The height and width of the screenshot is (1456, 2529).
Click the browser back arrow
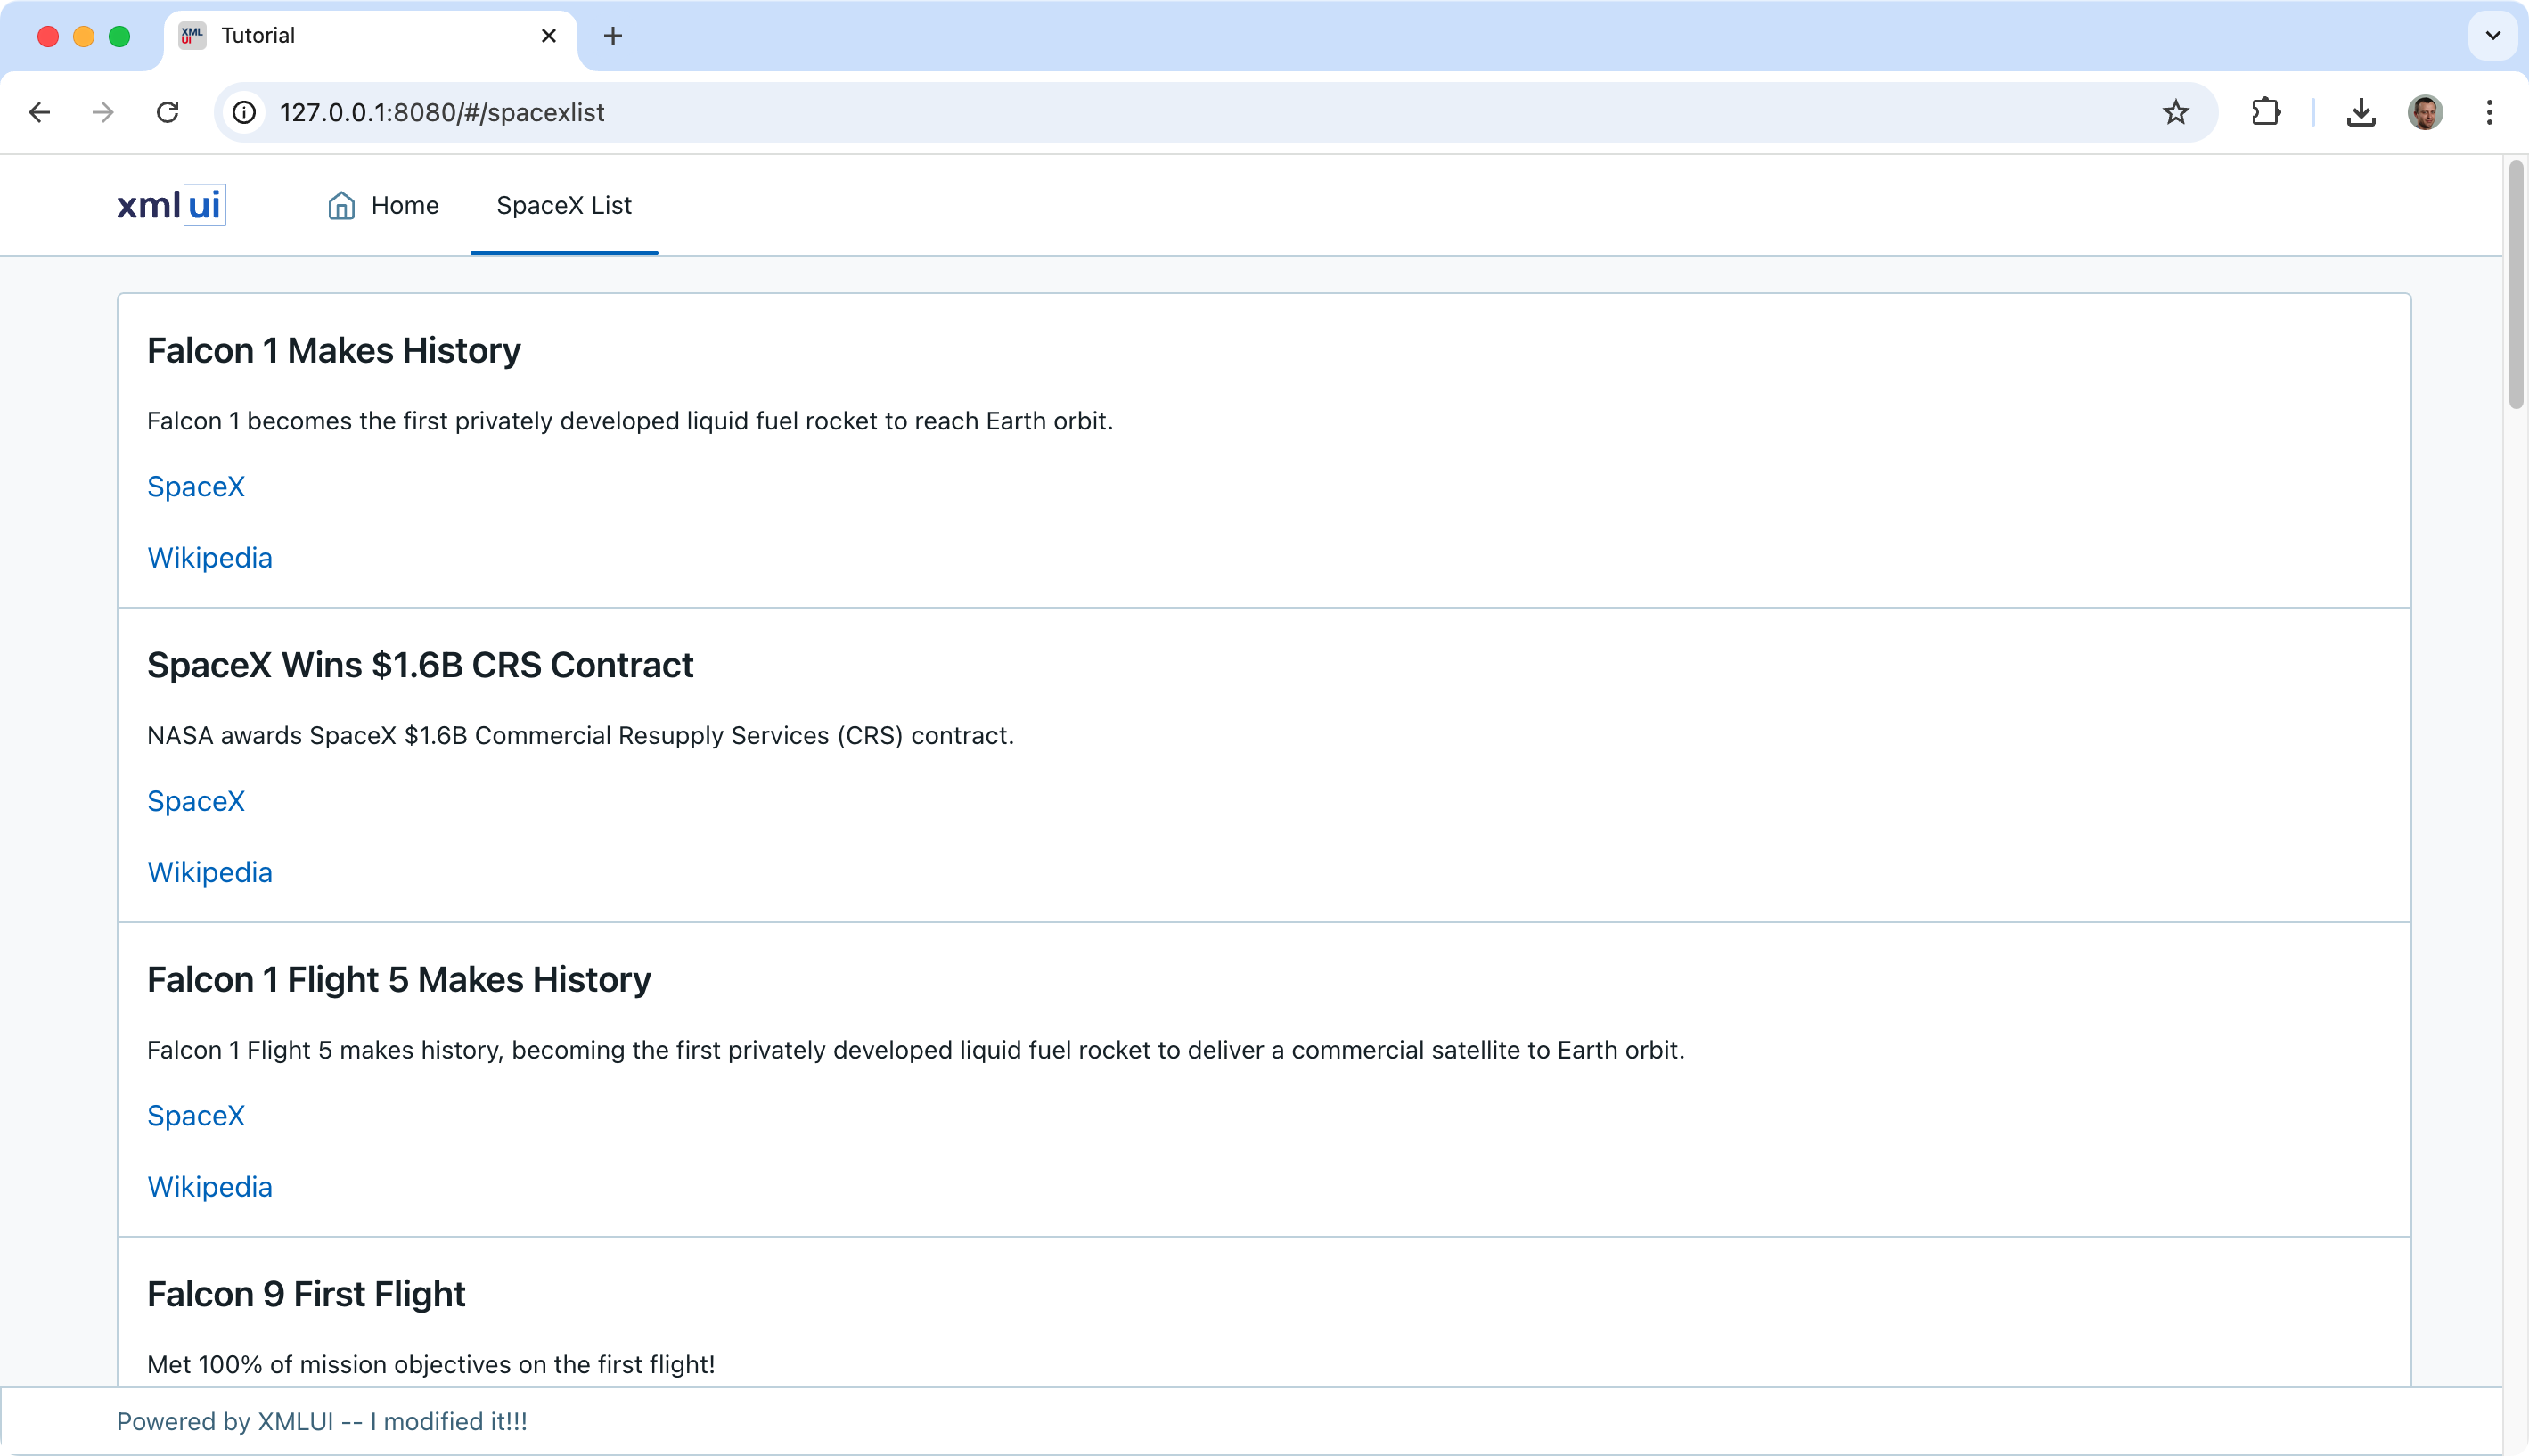(x=40, y=112)
